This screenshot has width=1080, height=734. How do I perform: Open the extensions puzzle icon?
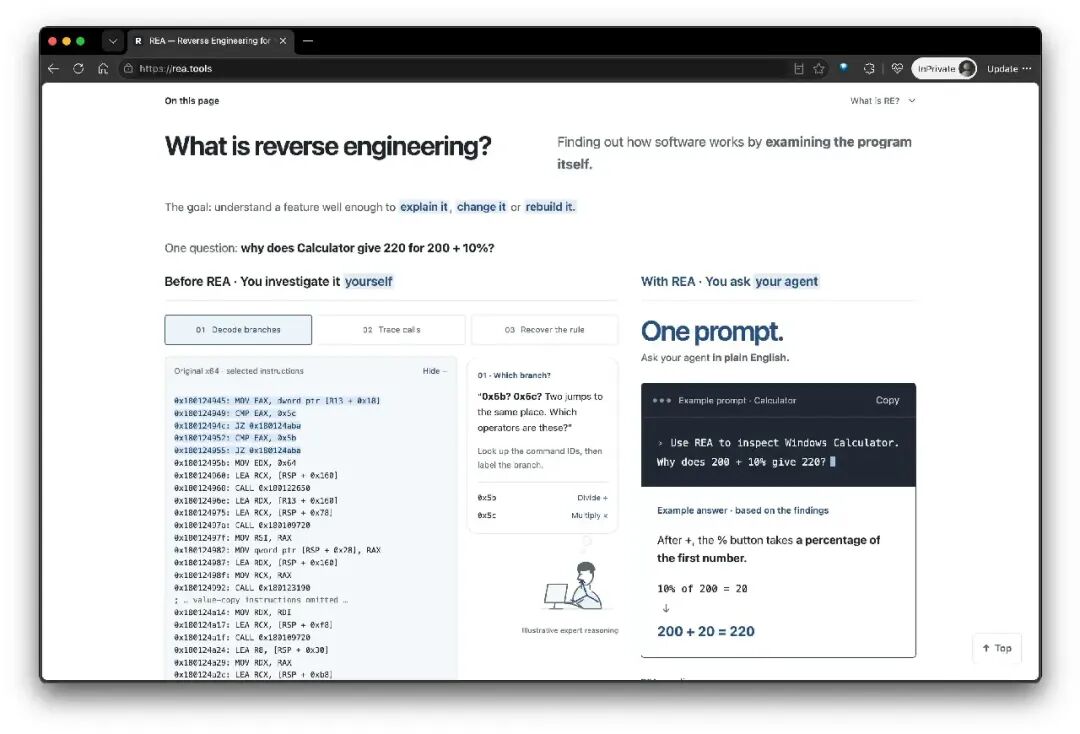click(x=869, y=68)
